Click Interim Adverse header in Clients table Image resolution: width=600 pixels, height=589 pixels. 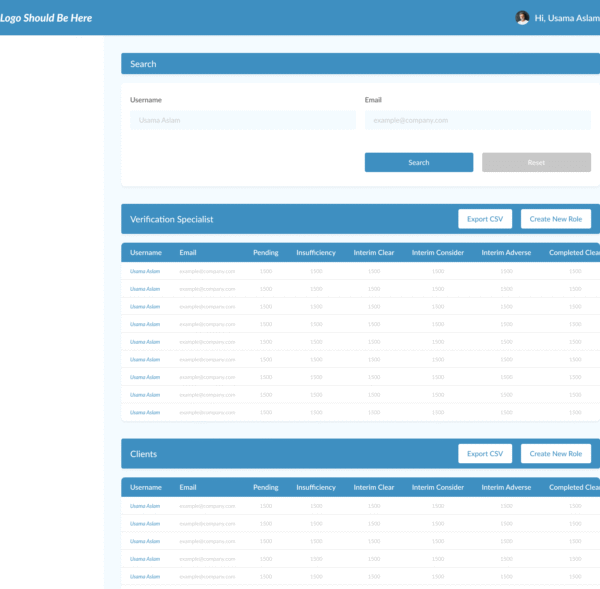(506, 488)
